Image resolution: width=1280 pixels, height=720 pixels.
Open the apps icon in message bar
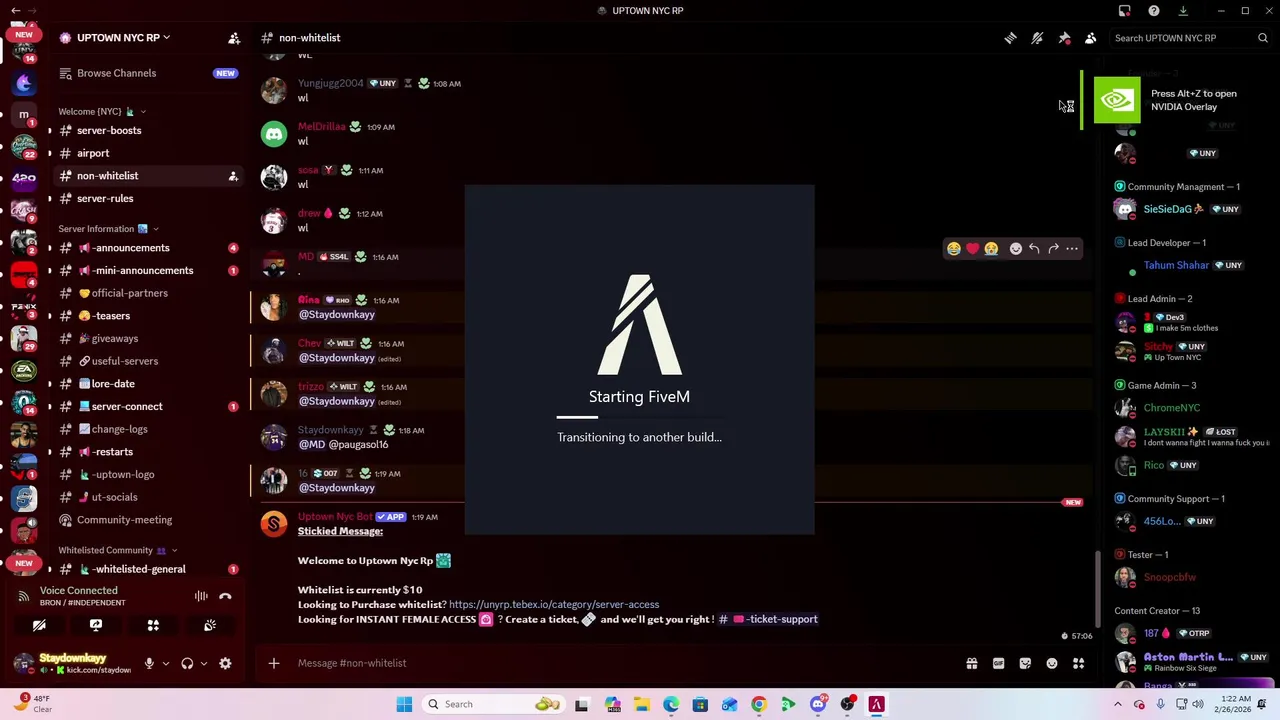click(x=1079, y=663)
